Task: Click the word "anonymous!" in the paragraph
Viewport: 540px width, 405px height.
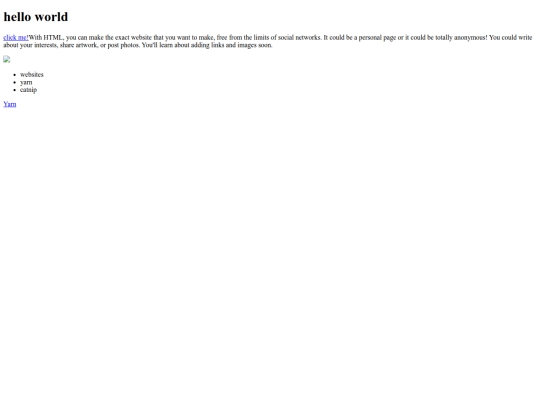Action: click(x=470, y=38)
